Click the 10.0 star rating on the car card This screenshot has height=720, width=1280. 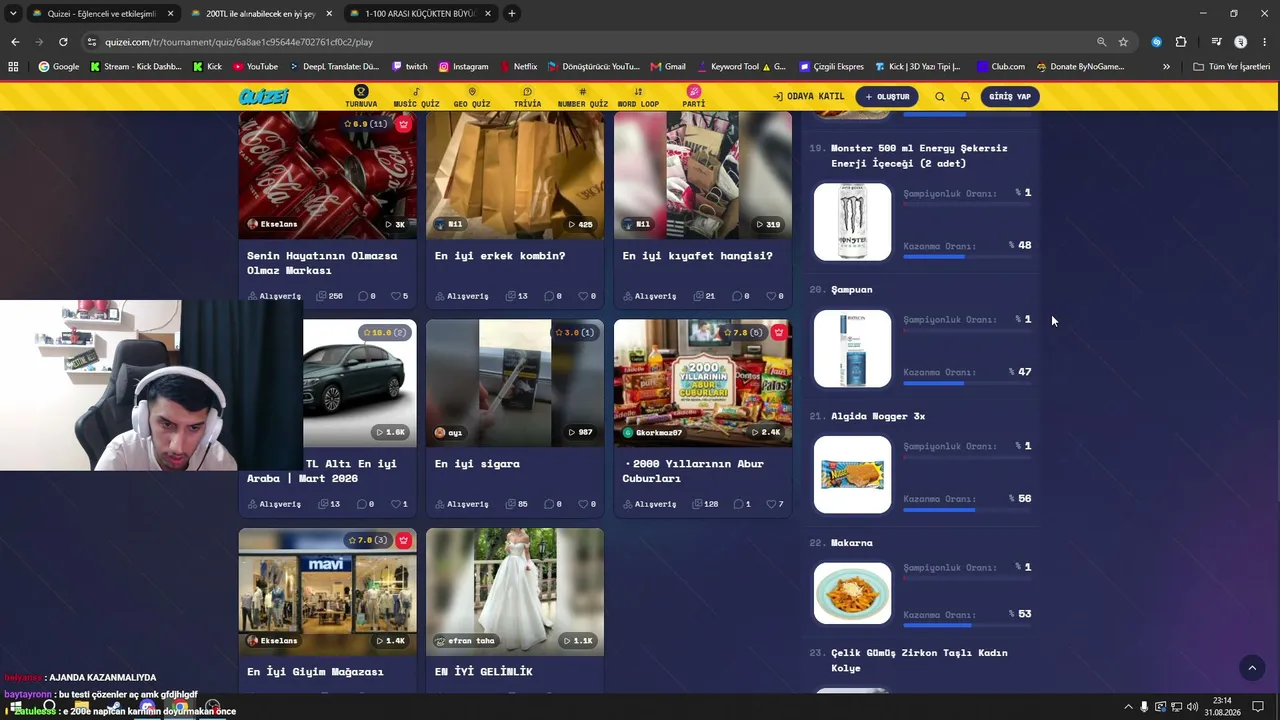pos(385,332)
